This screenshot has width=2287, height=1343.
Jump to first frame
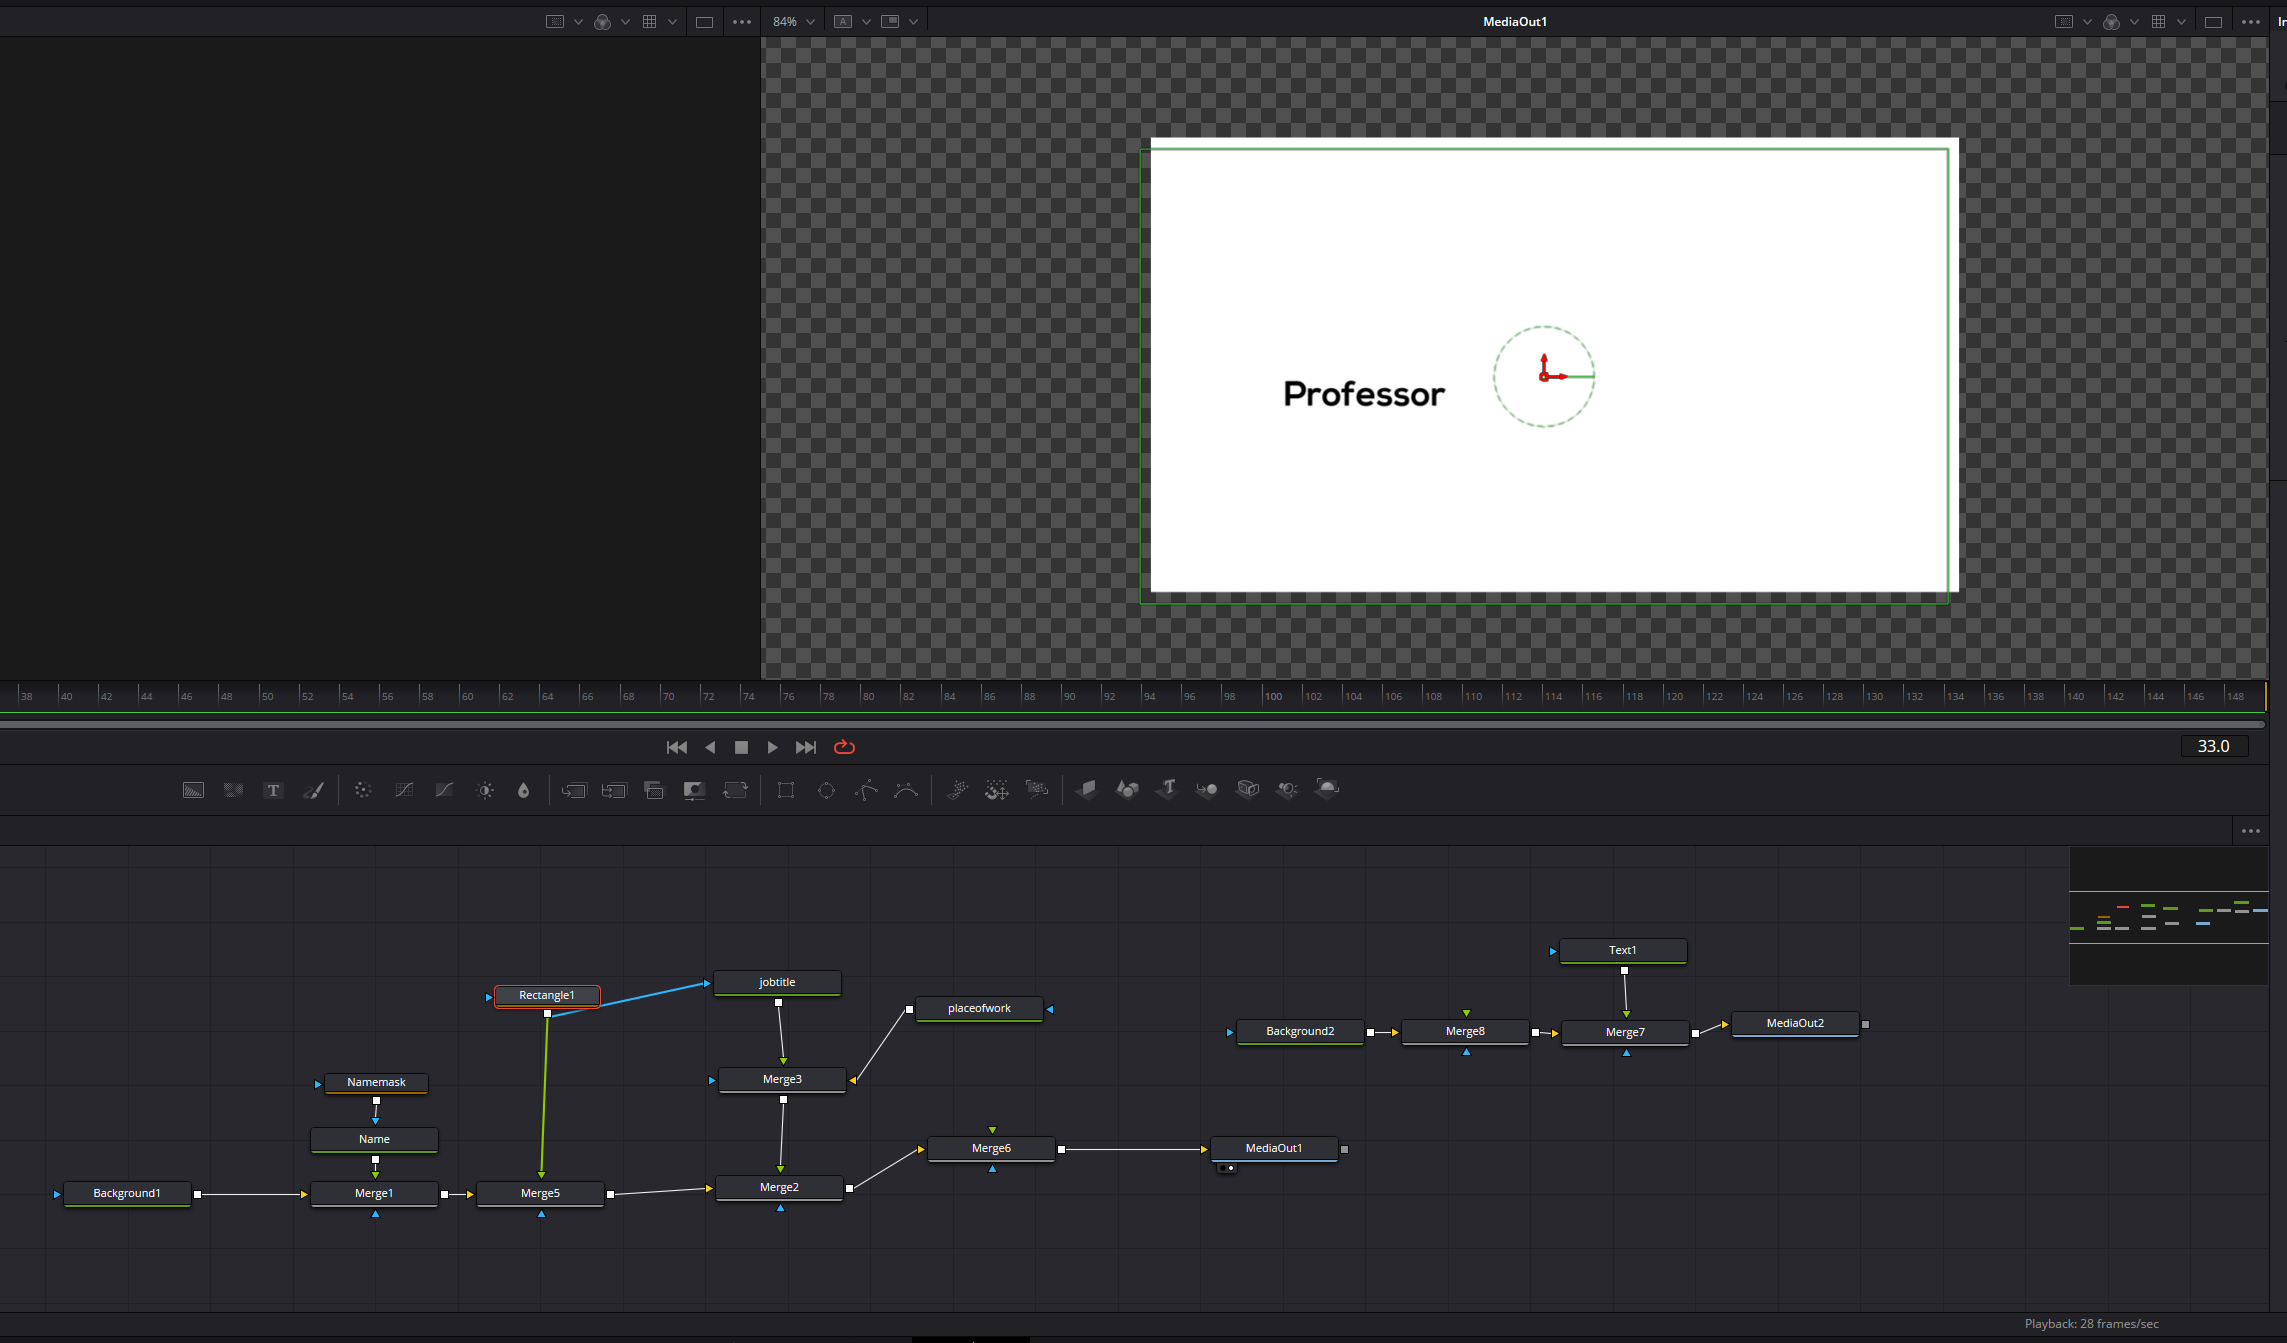pos(677,747)
